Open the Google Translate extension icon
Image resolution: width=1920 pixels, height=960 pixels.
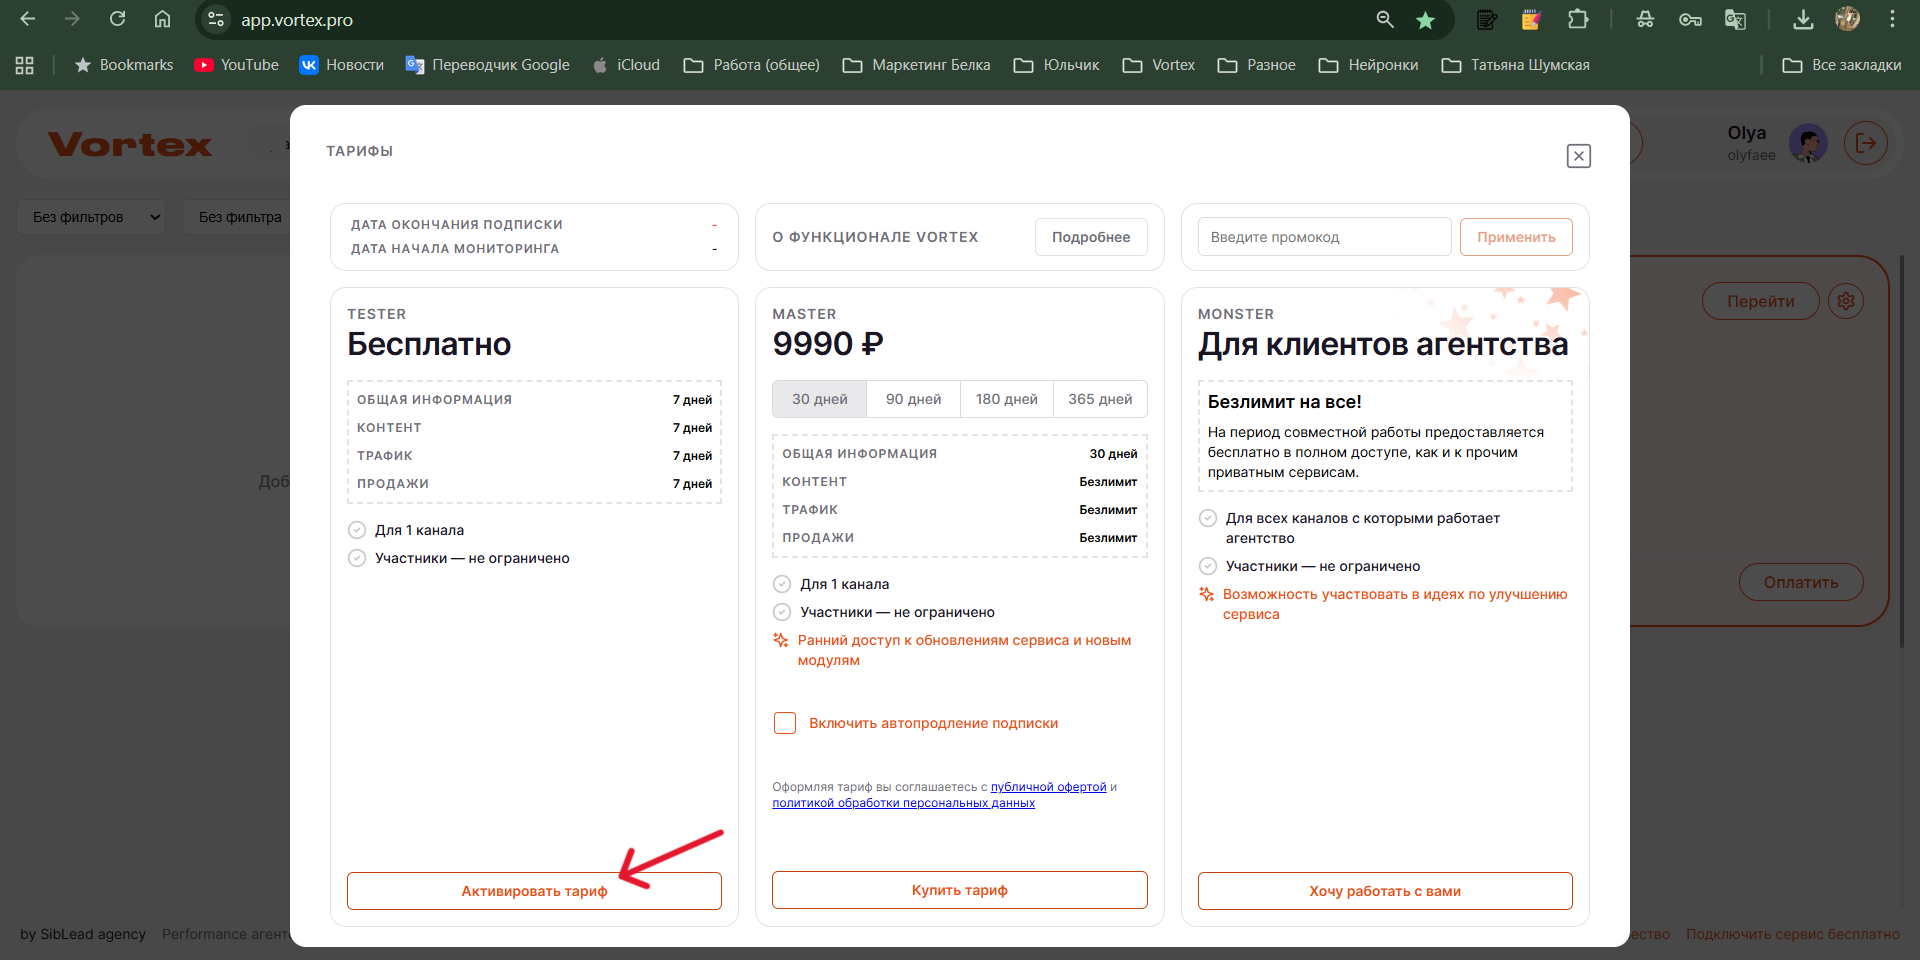1735,19
